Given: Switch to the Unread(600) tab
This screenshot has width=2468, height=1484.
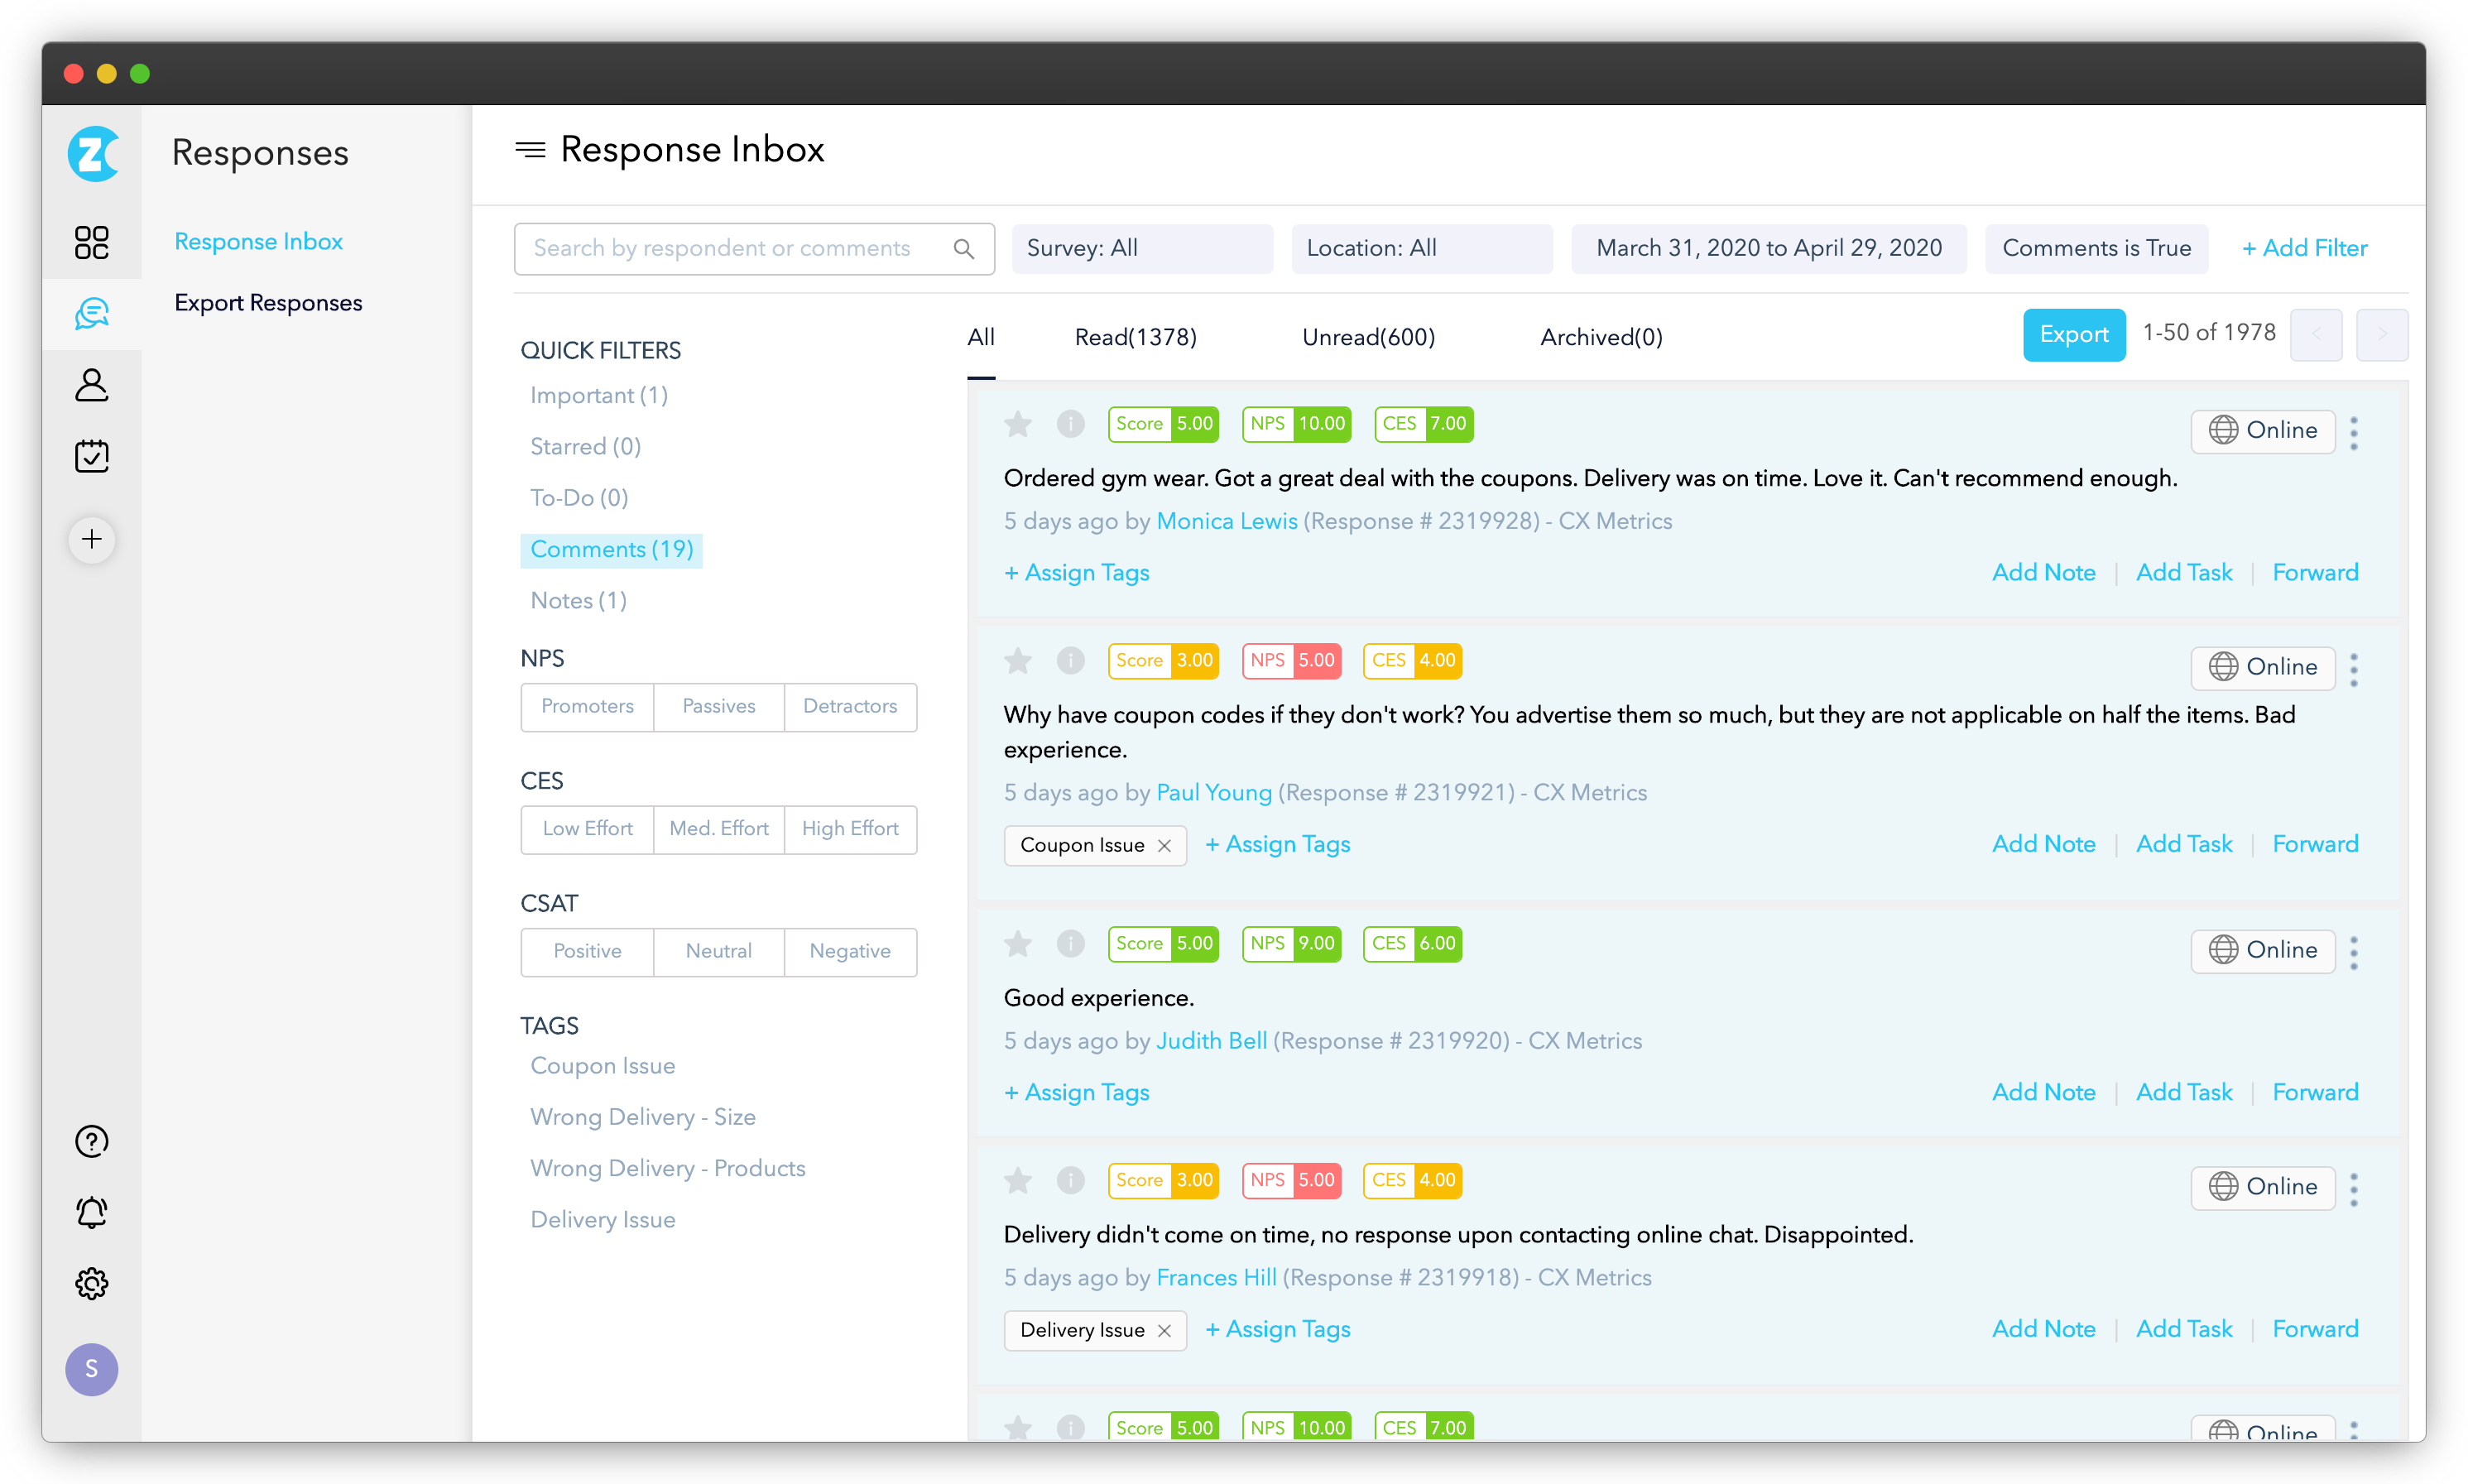Looking at the screenshot, I should coord(1368,338).
